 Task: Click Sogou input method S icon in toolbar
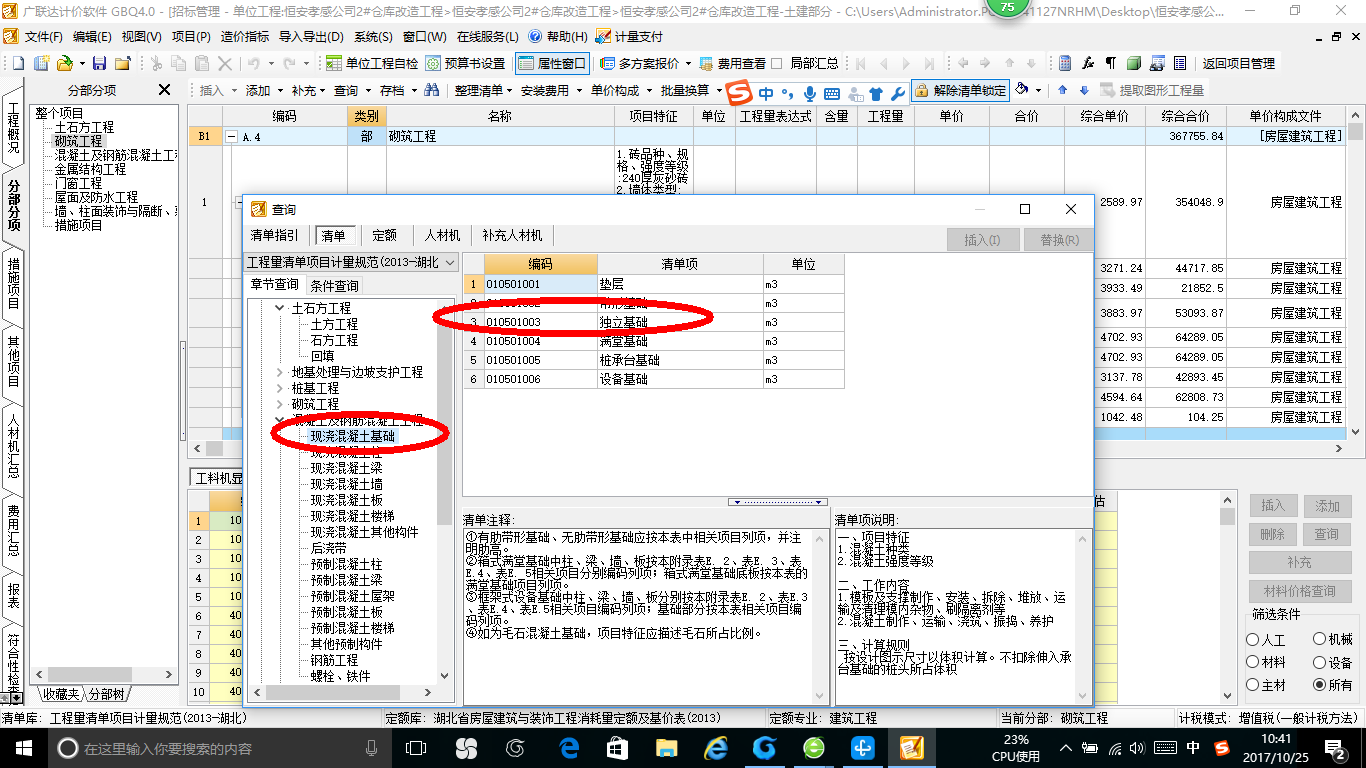(738, 92)
